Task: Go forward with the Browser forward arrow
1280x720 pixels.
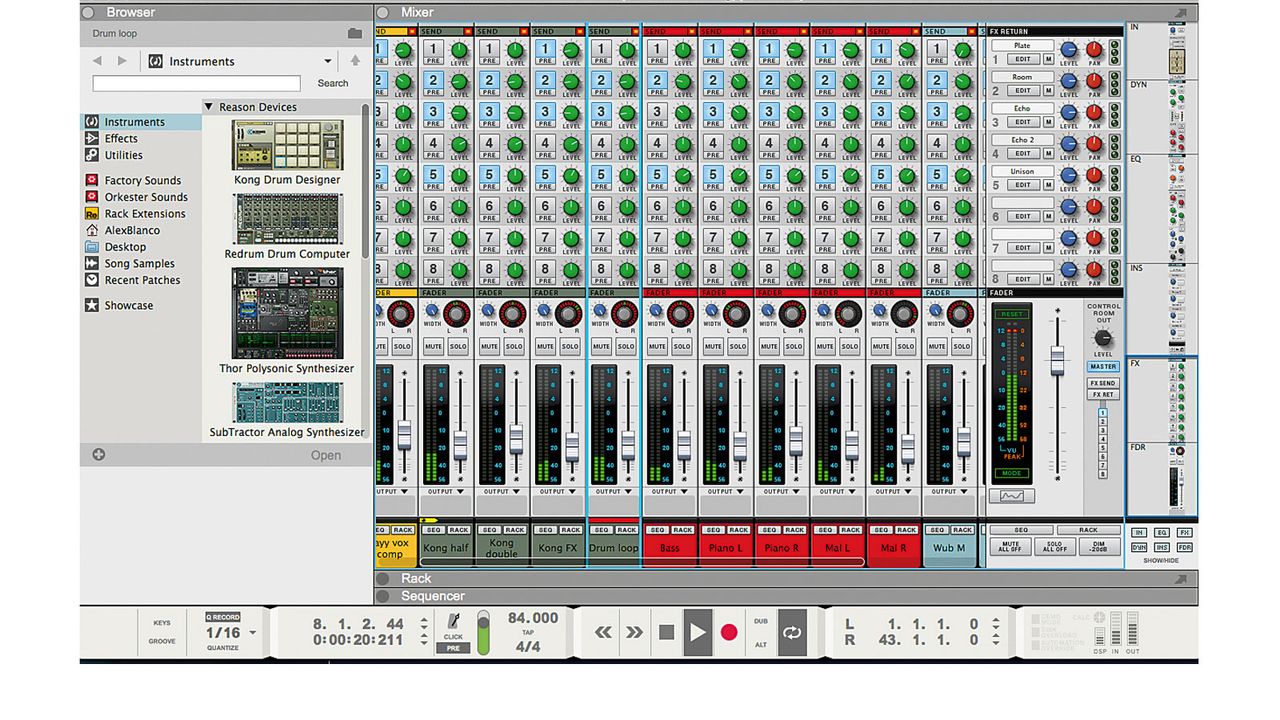Action: pyautogui.click(x=122, y=61)
